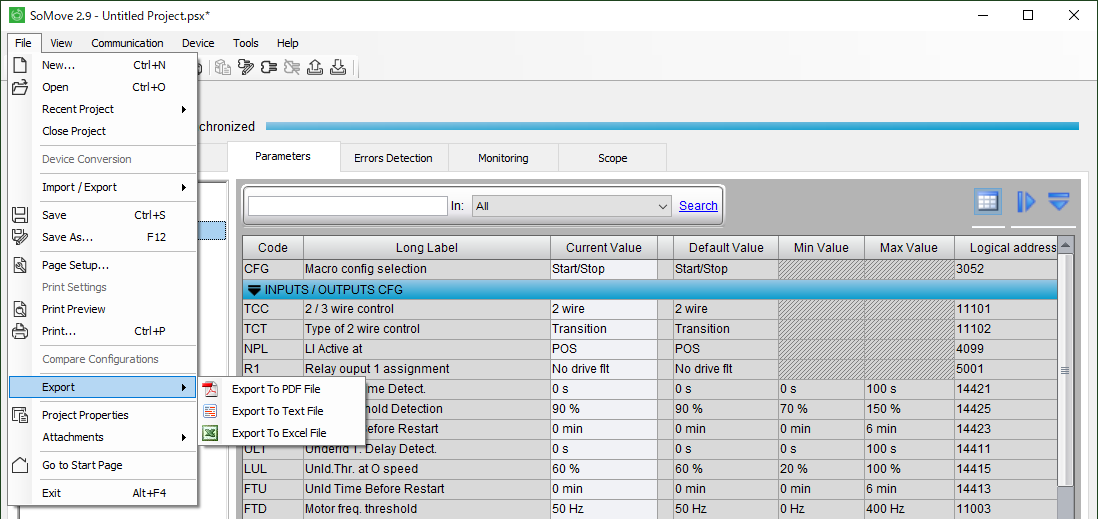Click the Page Setup icon
1098x519 pixels.
(20, 265)
